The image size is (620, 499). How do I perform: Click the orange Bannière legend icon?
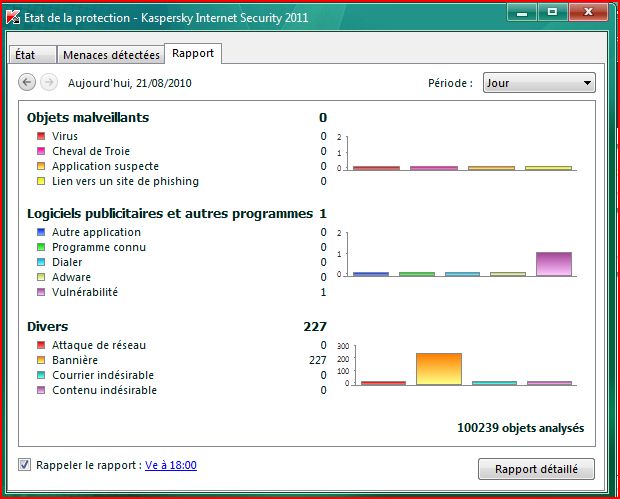(41, 360)
